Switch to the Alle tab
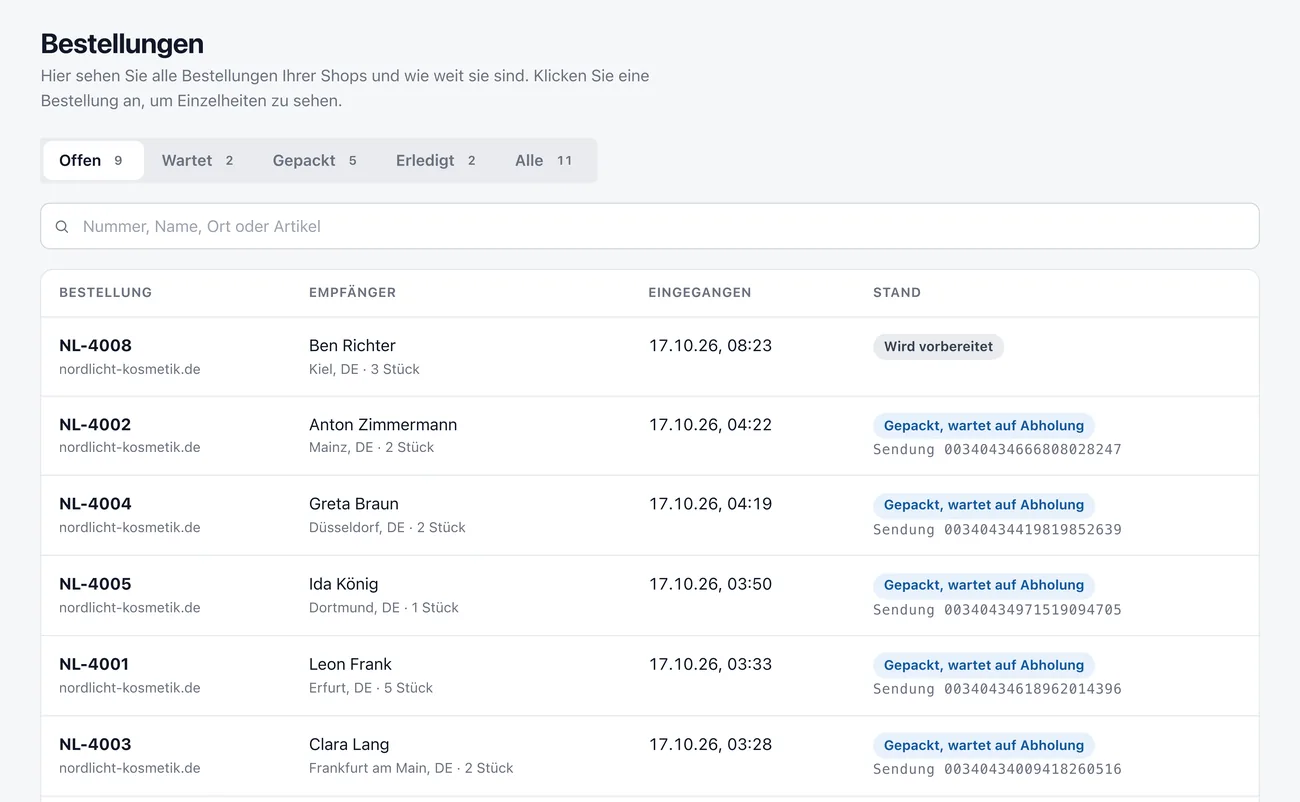This screenshot has width=1300, height=802. pos(544,160)
